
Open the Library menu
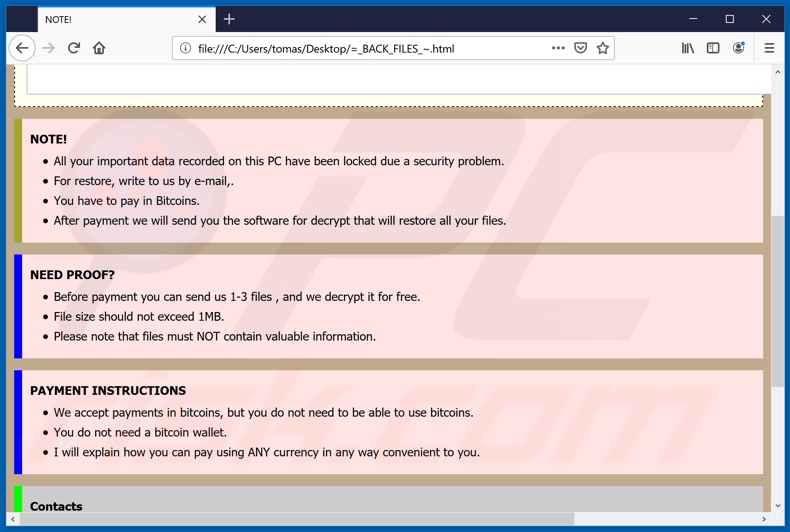(x=688, y=48)
